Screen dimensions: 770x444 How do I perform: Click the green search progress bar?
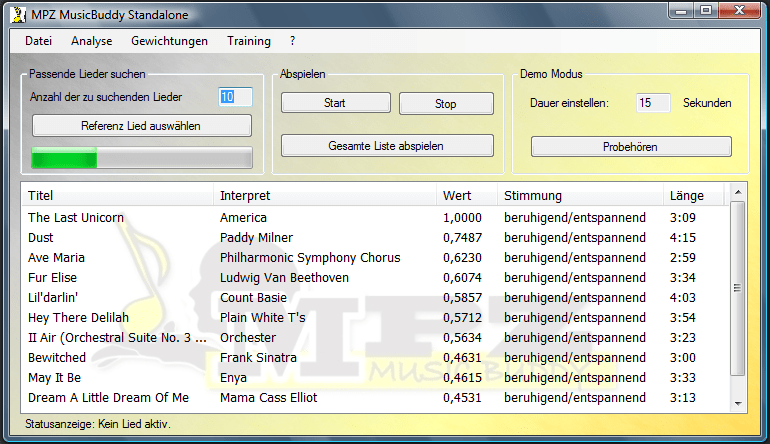pyautogui.click(x=142, y=158)
